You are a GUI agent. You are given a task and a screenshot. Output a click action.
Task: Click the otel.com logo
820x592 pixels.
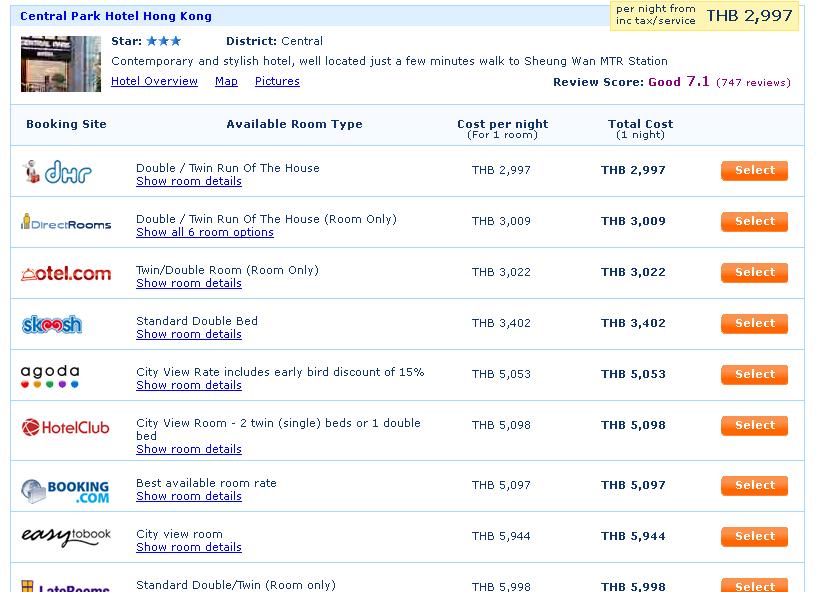click(66, 274)
